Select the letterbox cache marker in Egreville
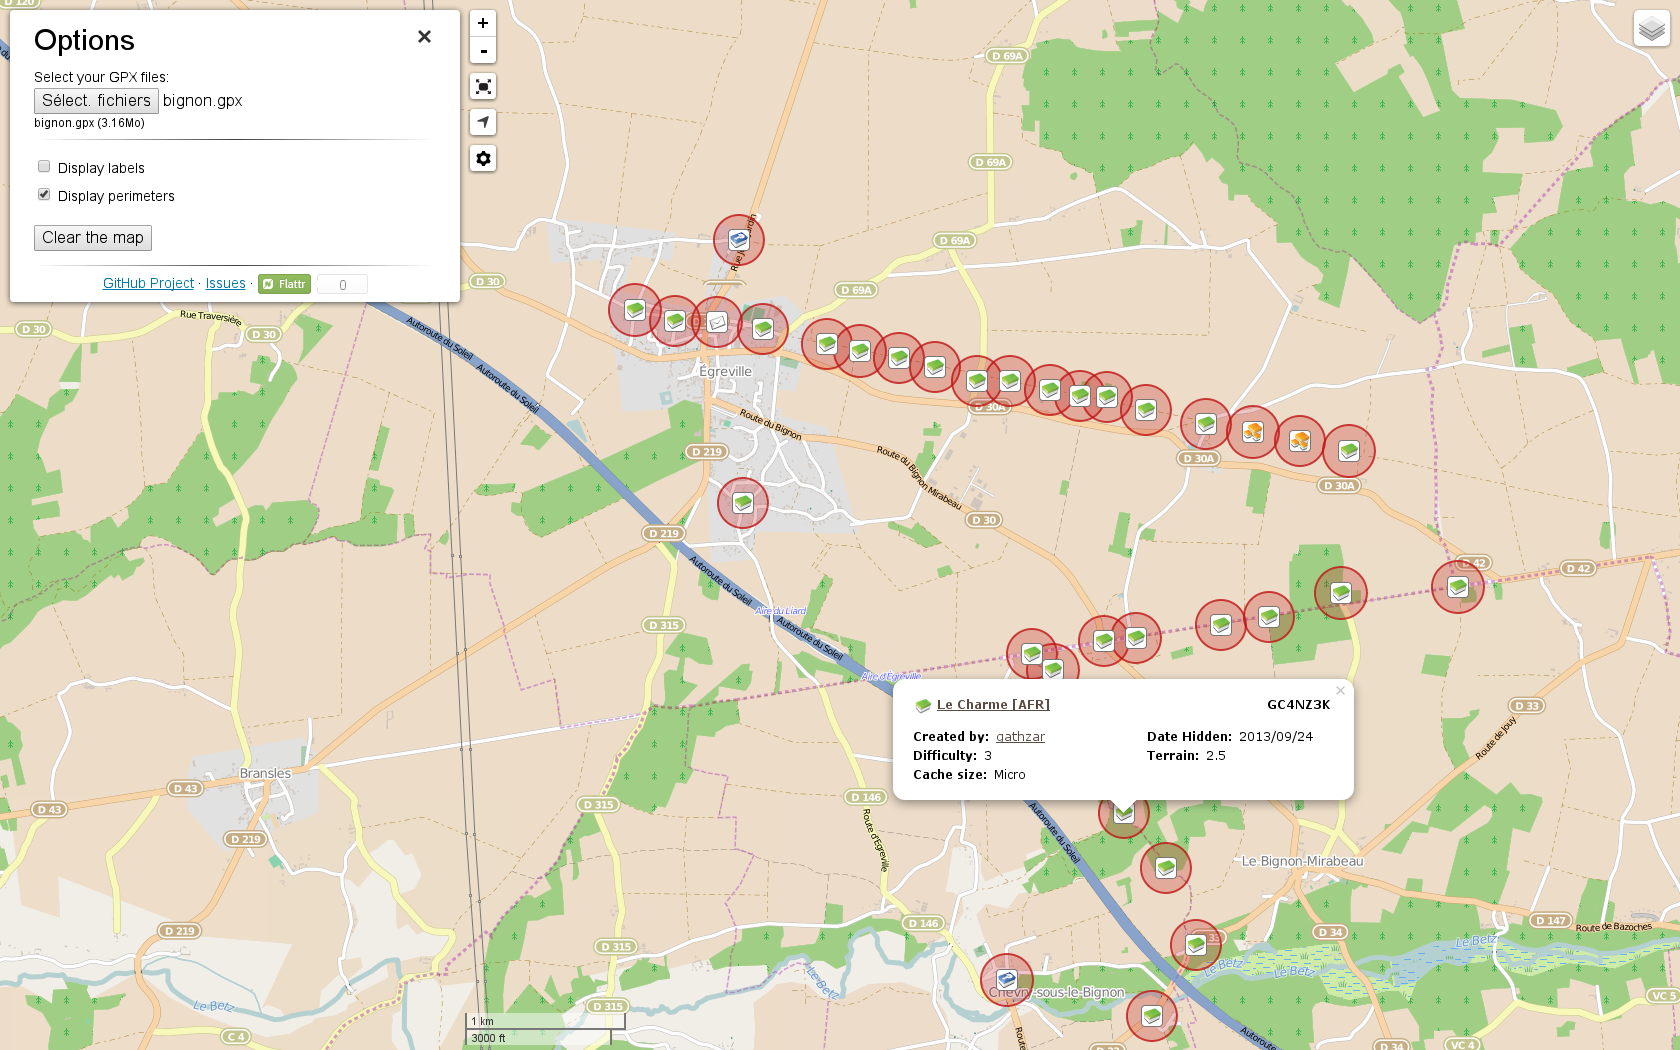The height and width of the screenshot is (1050, 1680). pyautogui.click(x=717, y=322)
